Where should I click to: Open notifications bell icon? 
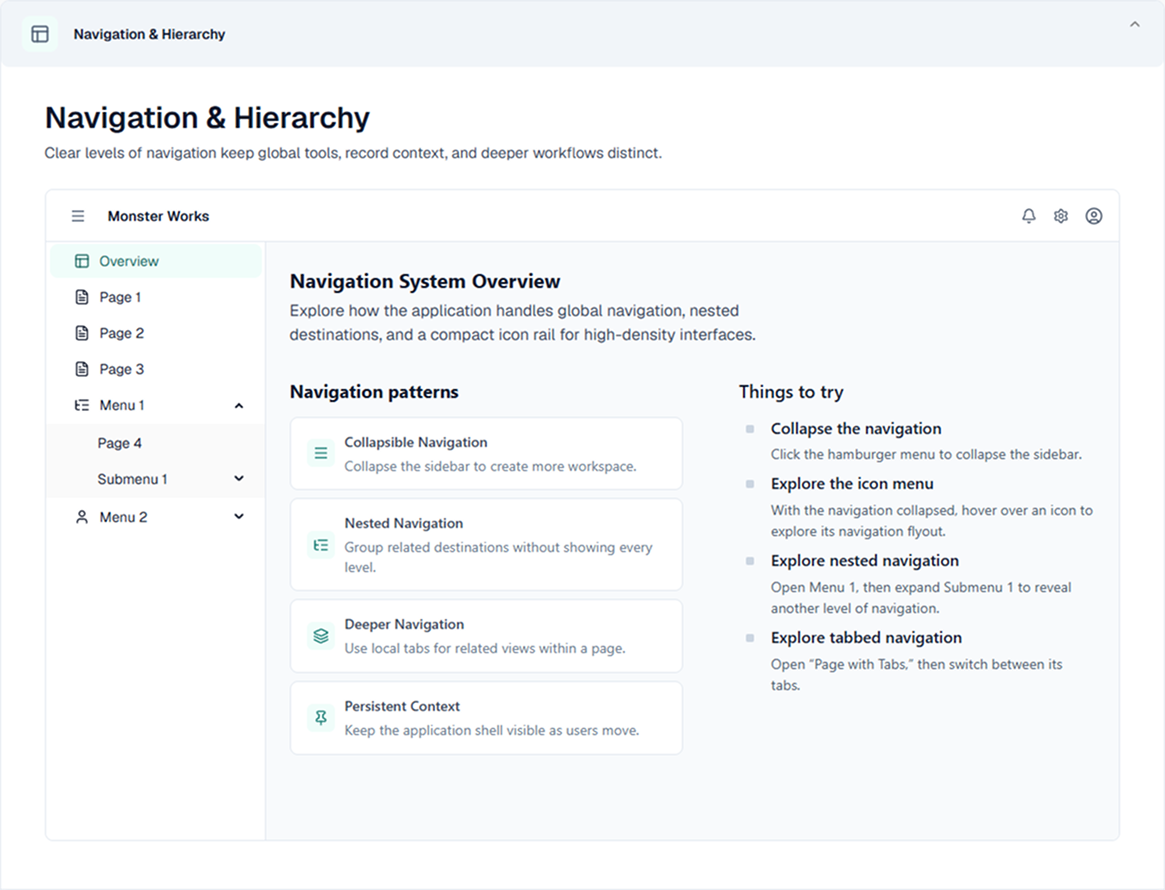pos(1028,216)
